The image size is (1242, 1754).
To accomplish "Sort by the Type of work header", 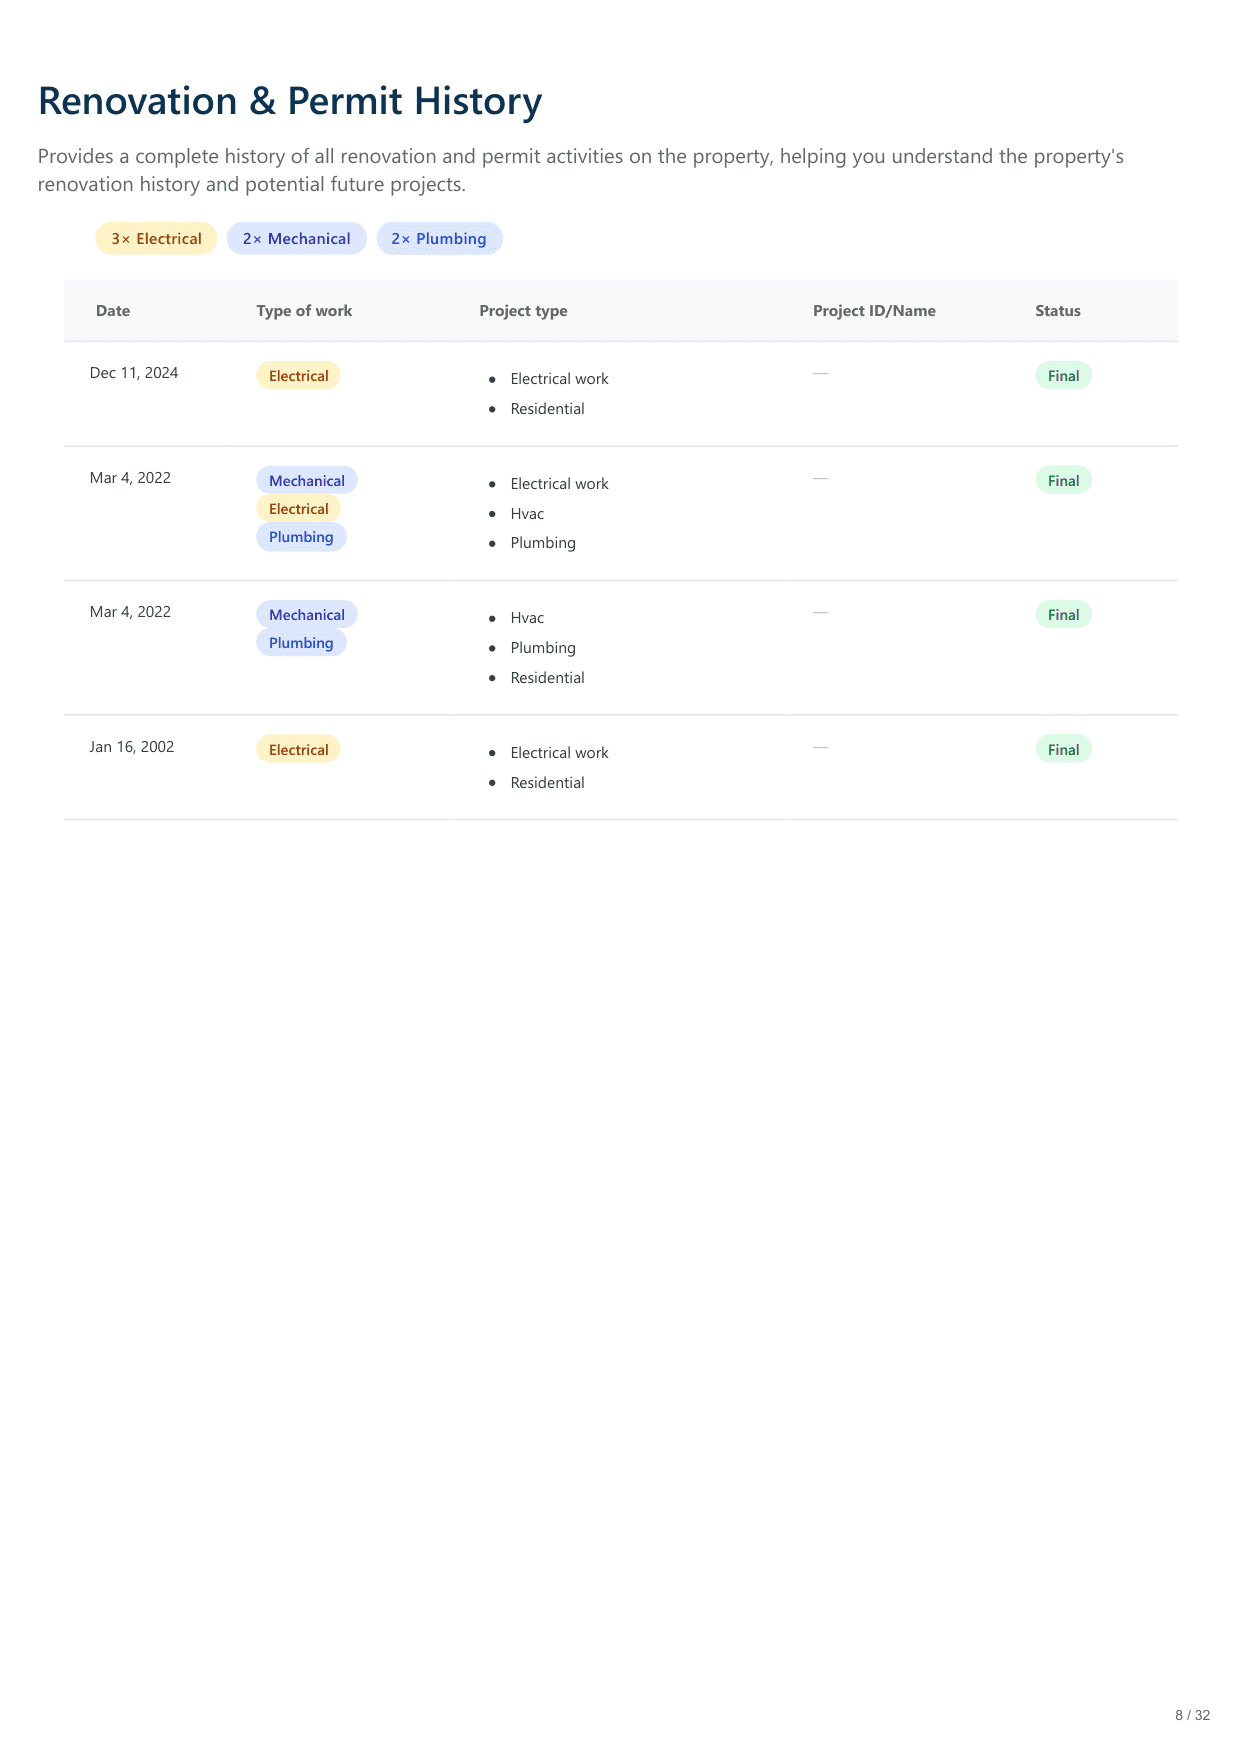I will (x=304, y=311).
